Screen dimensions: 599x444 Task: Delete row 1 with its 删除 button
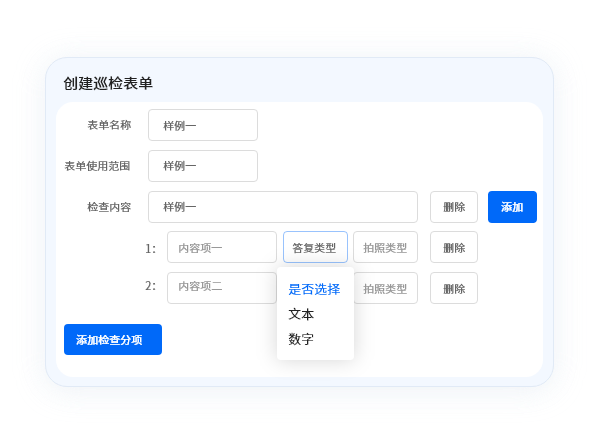click(454, 247)
